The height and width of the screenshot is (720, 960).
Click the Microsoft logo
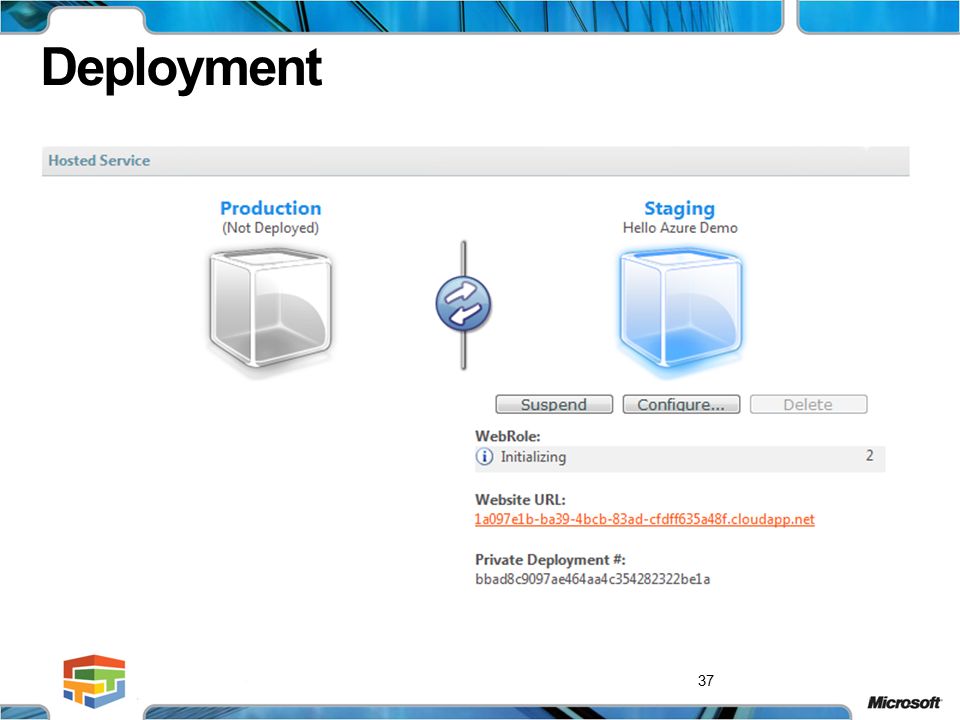click(904, 702)
